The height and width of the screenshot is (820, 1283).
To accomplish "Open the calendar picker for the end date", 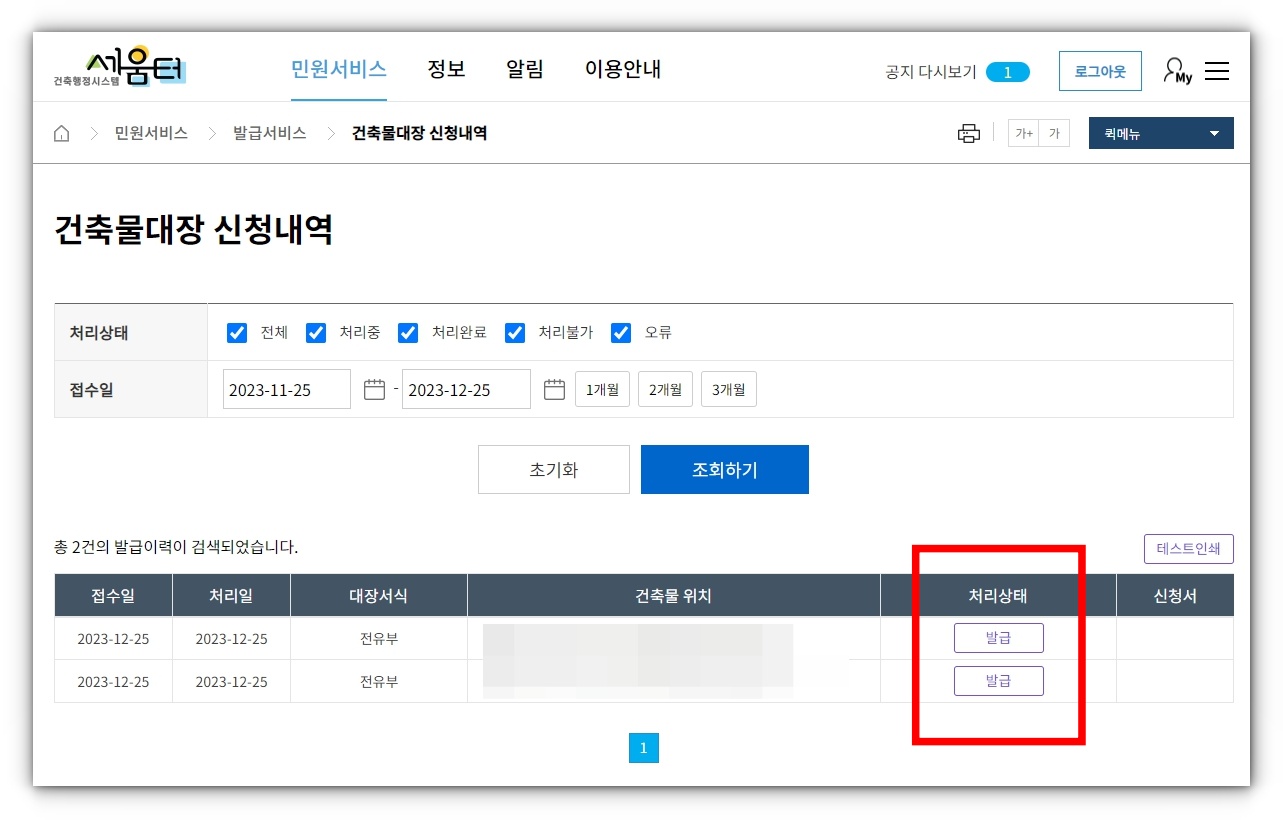I will point(553,389).
